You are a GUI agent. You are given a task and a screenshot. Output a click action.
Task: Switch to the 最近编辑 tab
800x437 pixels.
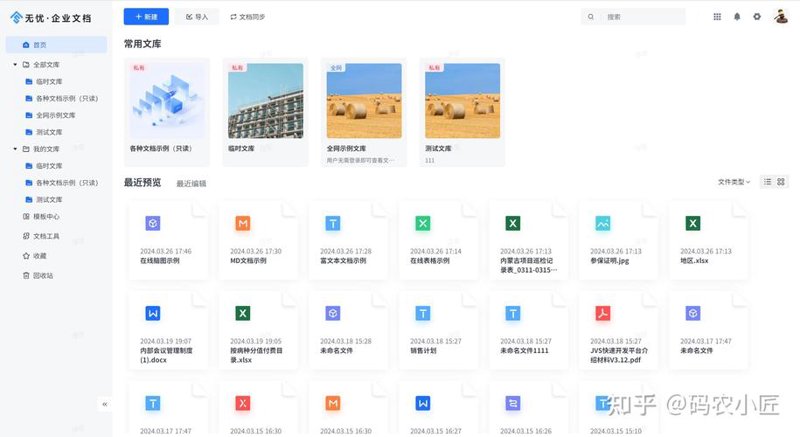tap(191, 184)
